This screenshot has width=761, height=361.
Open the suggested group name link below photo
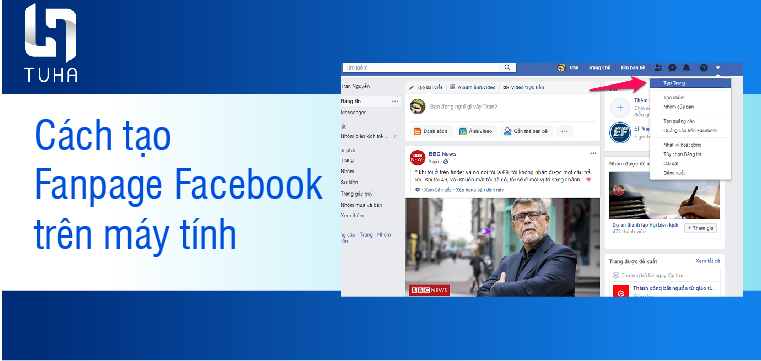click(645, 226)
